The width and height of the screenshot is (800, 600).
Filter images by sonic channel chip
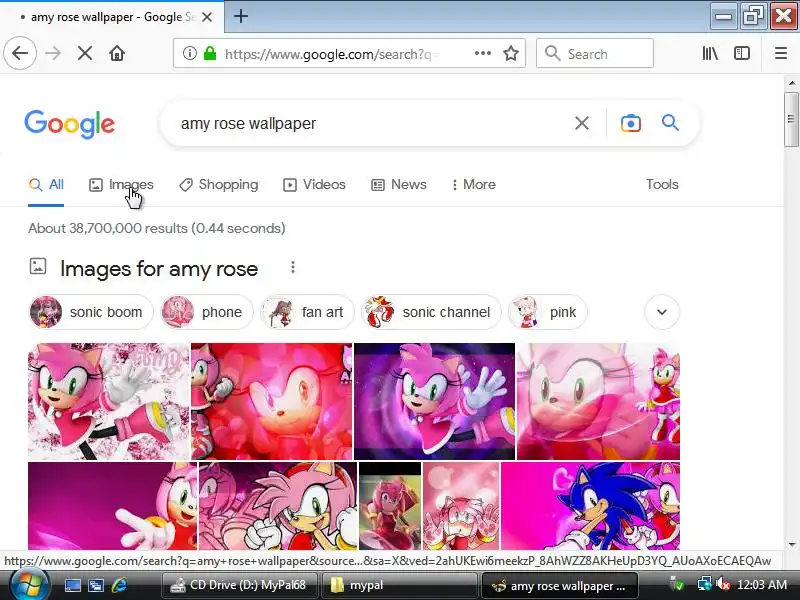click(431, 312)
